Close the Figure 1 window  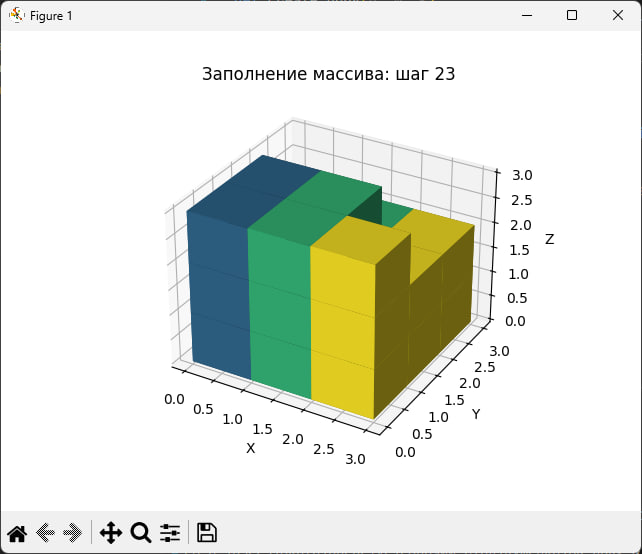(617, 16)
